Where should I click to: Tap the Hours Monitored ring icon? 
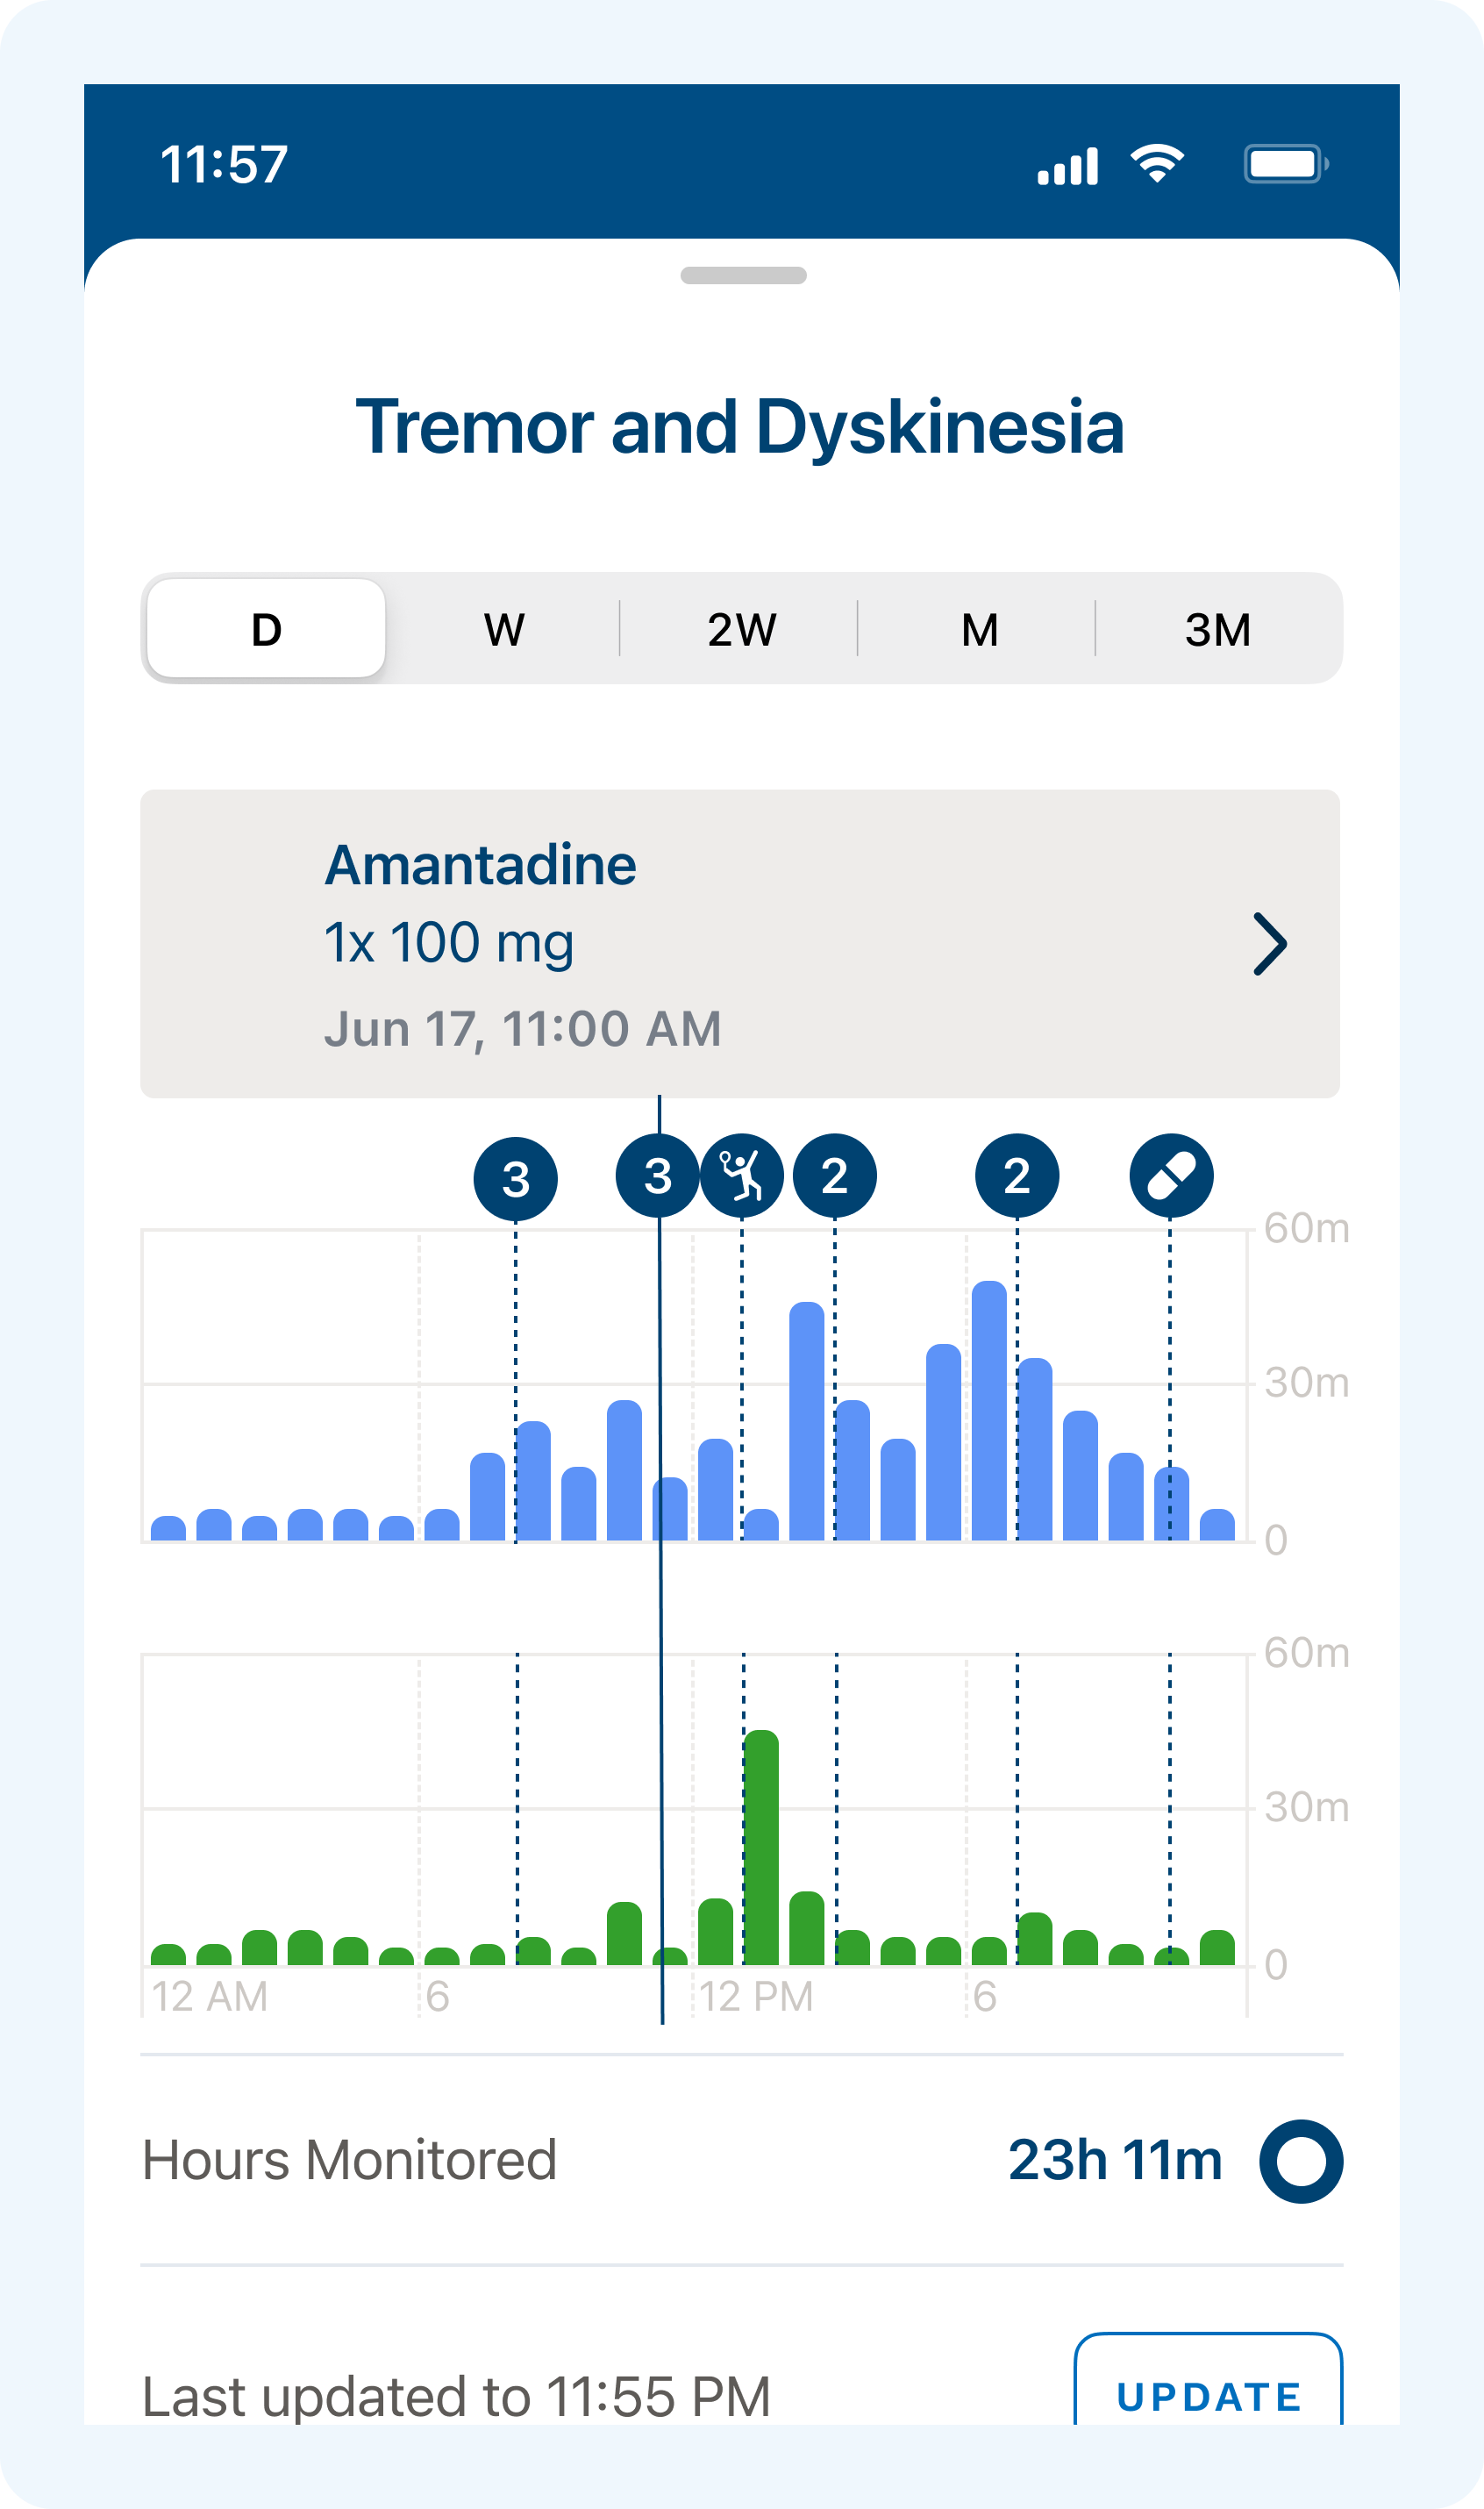point(1300,2161)
